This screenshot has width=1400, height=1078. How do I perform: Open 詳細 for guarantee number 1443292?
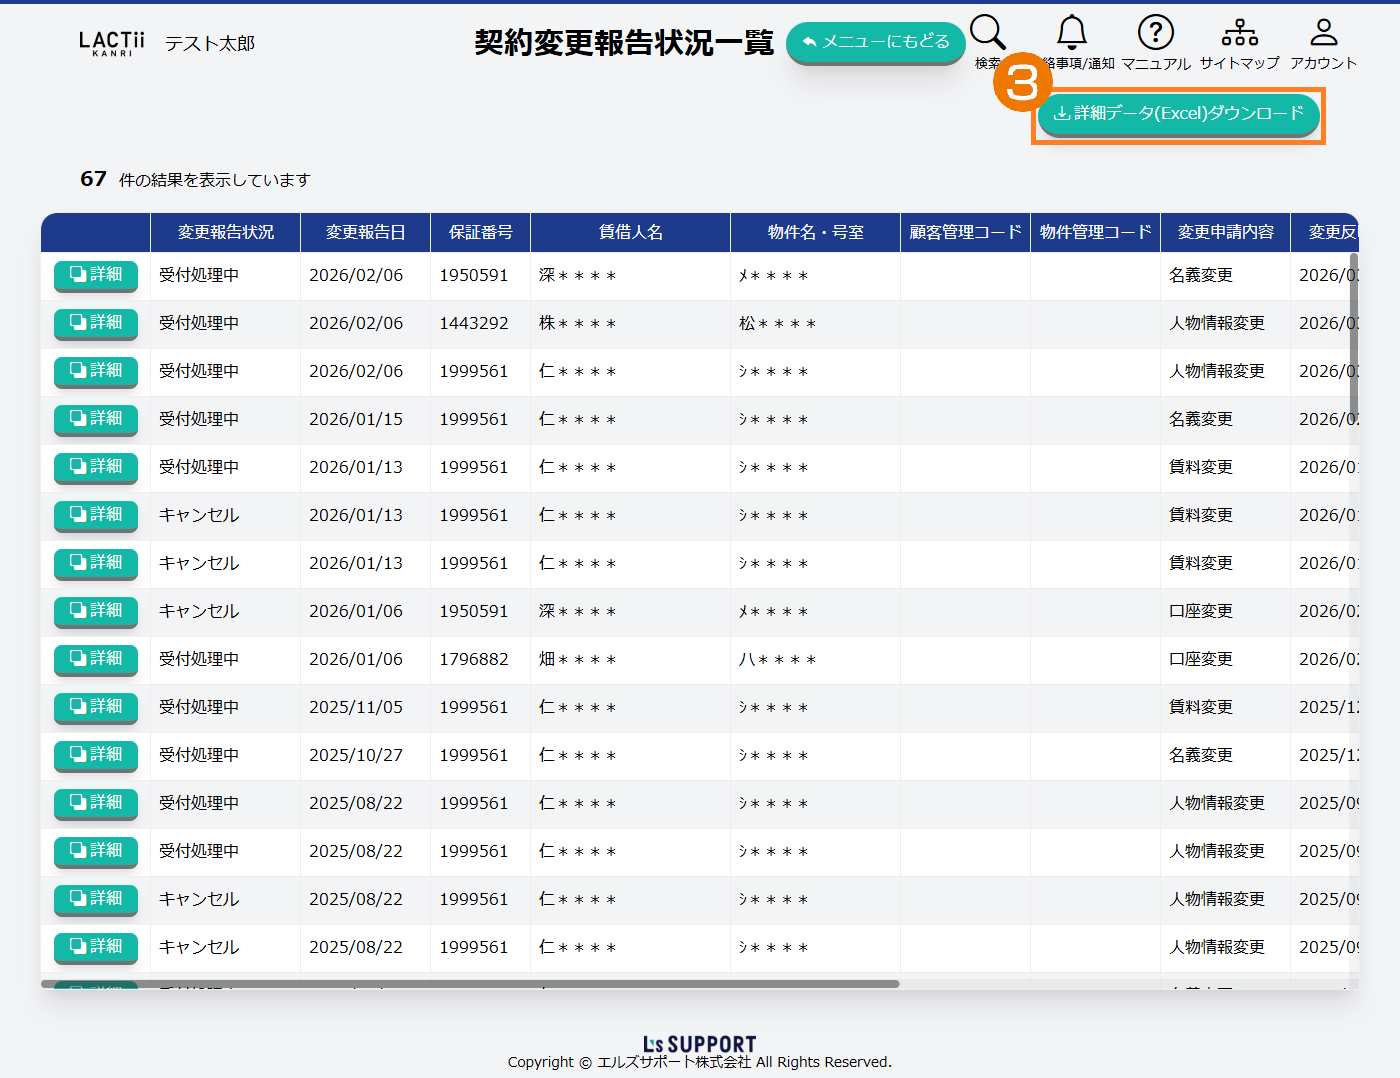click(96, 323)
